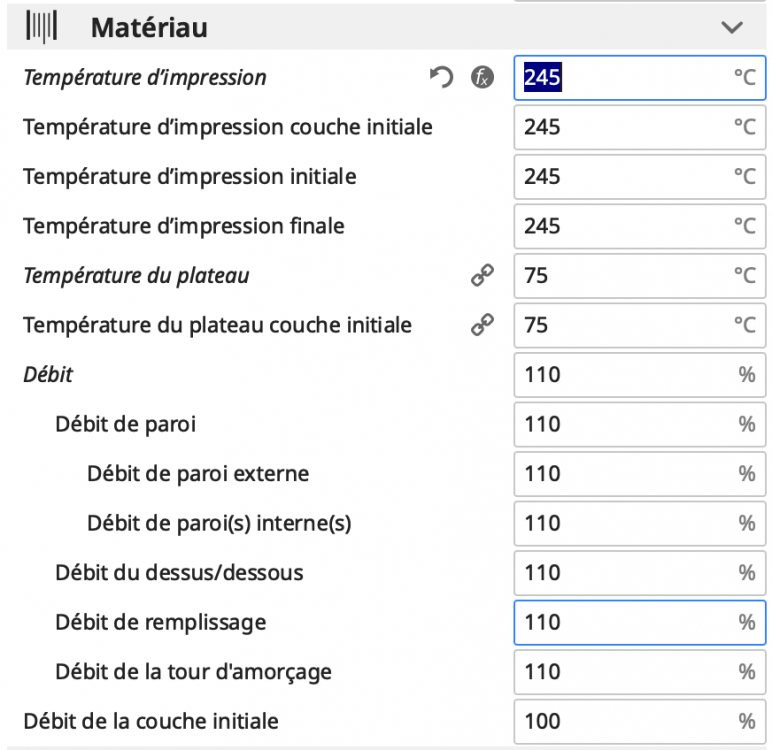This screenshot has height=750, width=772.
Task: Click the link icon next to Température du plateau
Action: coord(482,276)
